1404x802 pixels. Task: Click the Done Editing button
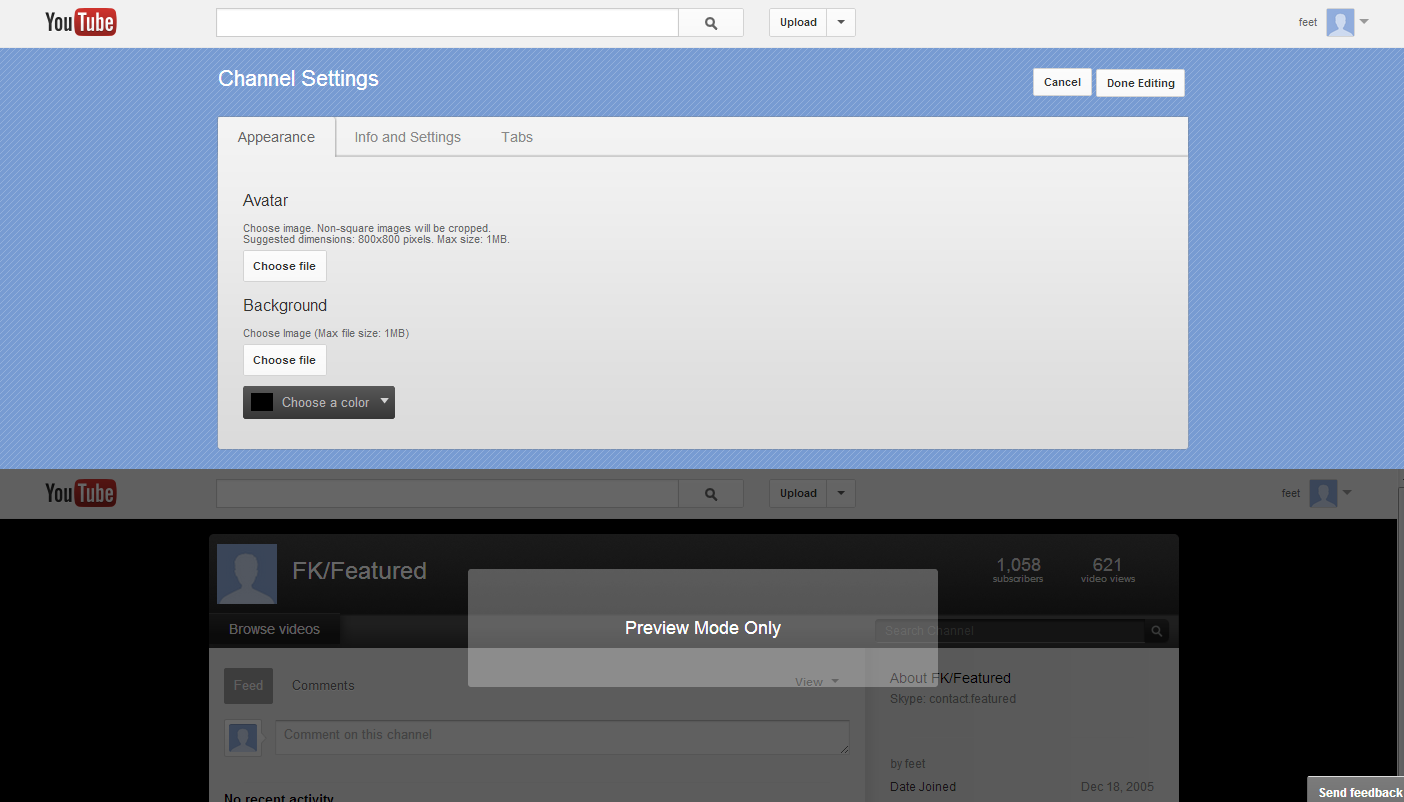[x=1141, y=83]
